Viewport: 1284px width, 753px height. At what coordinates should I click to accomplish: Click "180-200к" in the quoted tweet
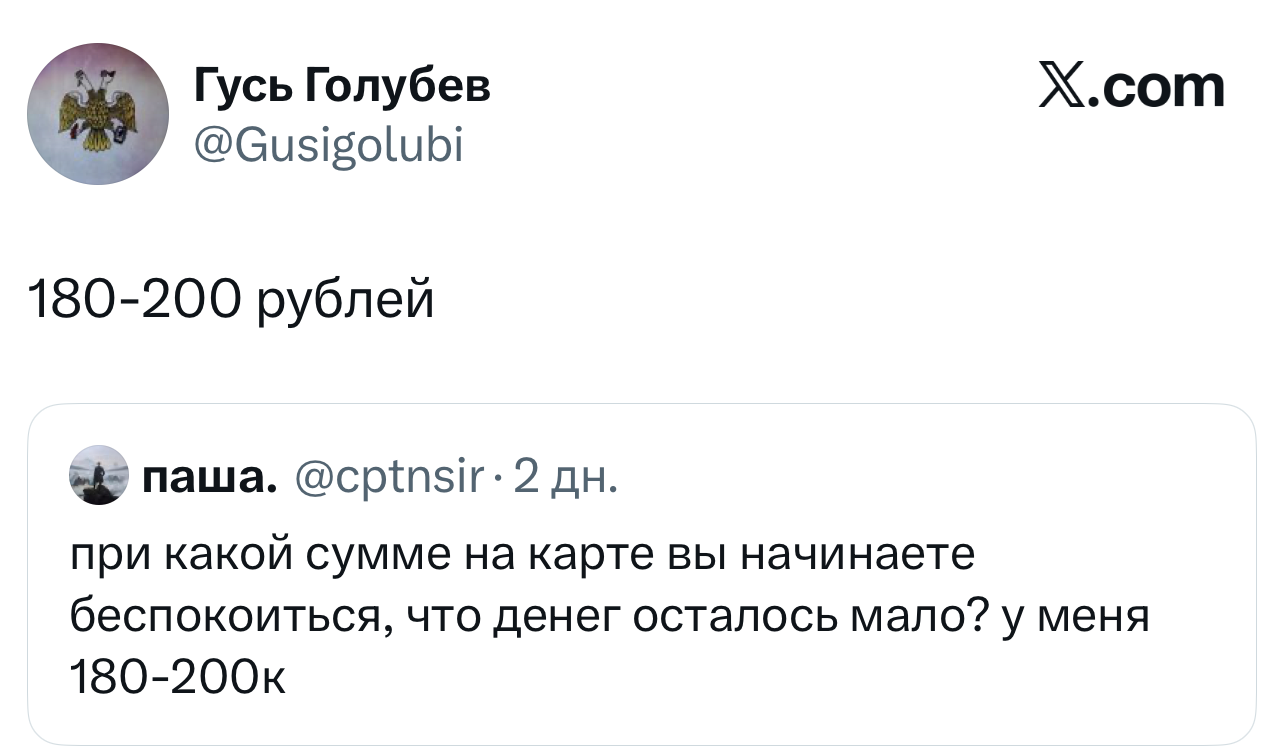(x=178, y=678)
